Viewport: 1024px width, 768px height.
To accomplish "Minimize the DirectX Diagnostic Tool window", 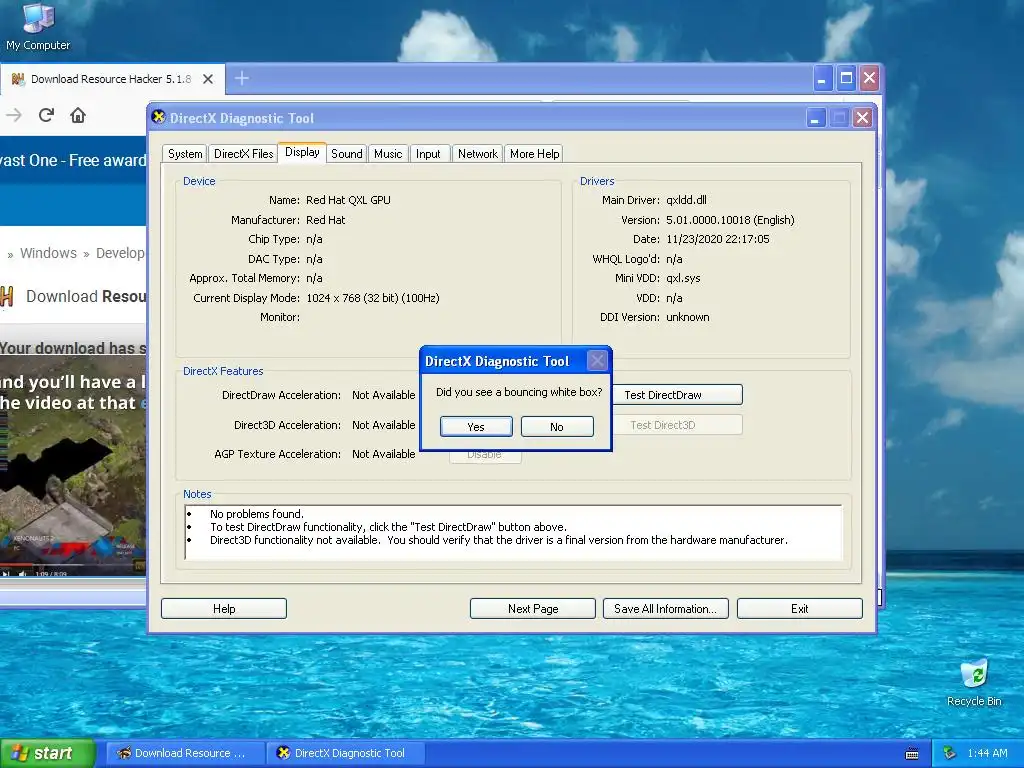I will pos(815,118).
